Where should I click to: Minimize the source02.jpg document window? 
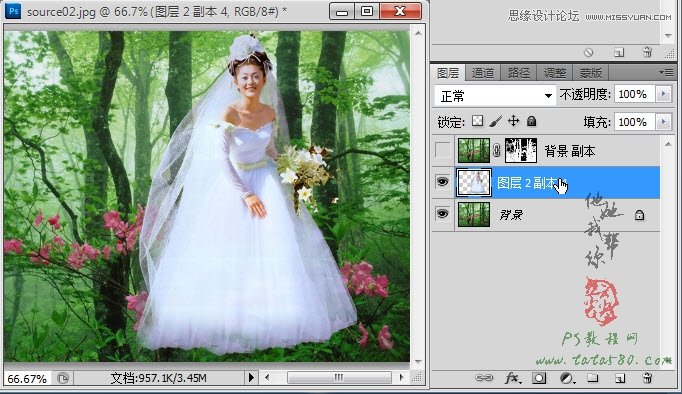point(342,11)
